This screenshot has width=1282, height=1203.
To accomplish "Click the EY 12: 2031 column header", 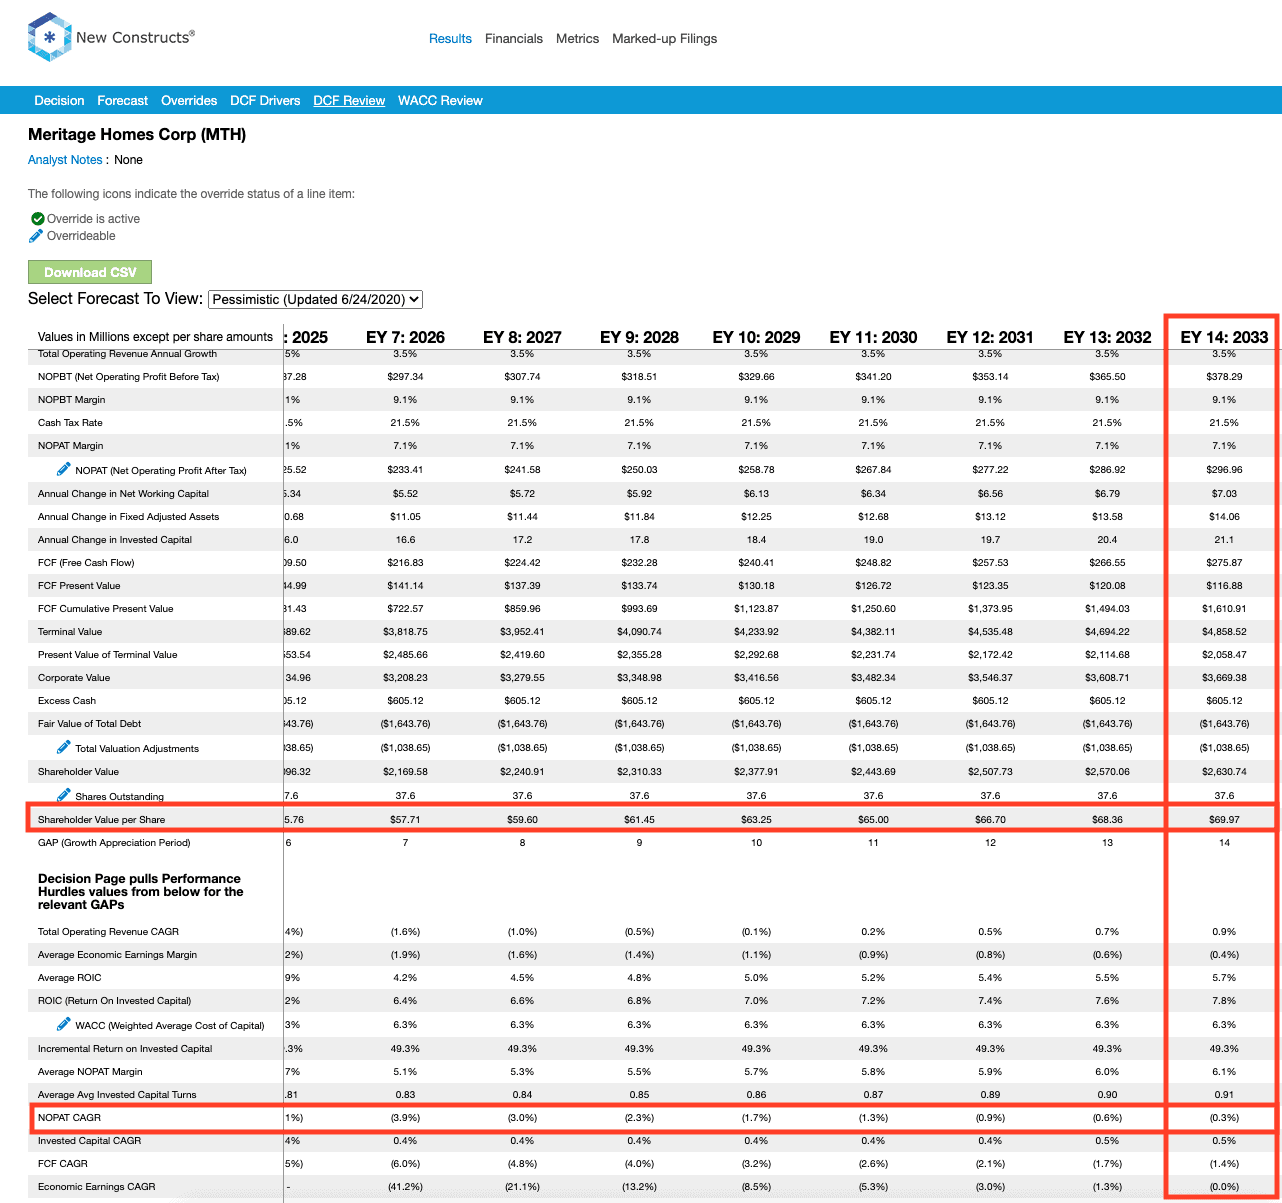I will [990, 337].
